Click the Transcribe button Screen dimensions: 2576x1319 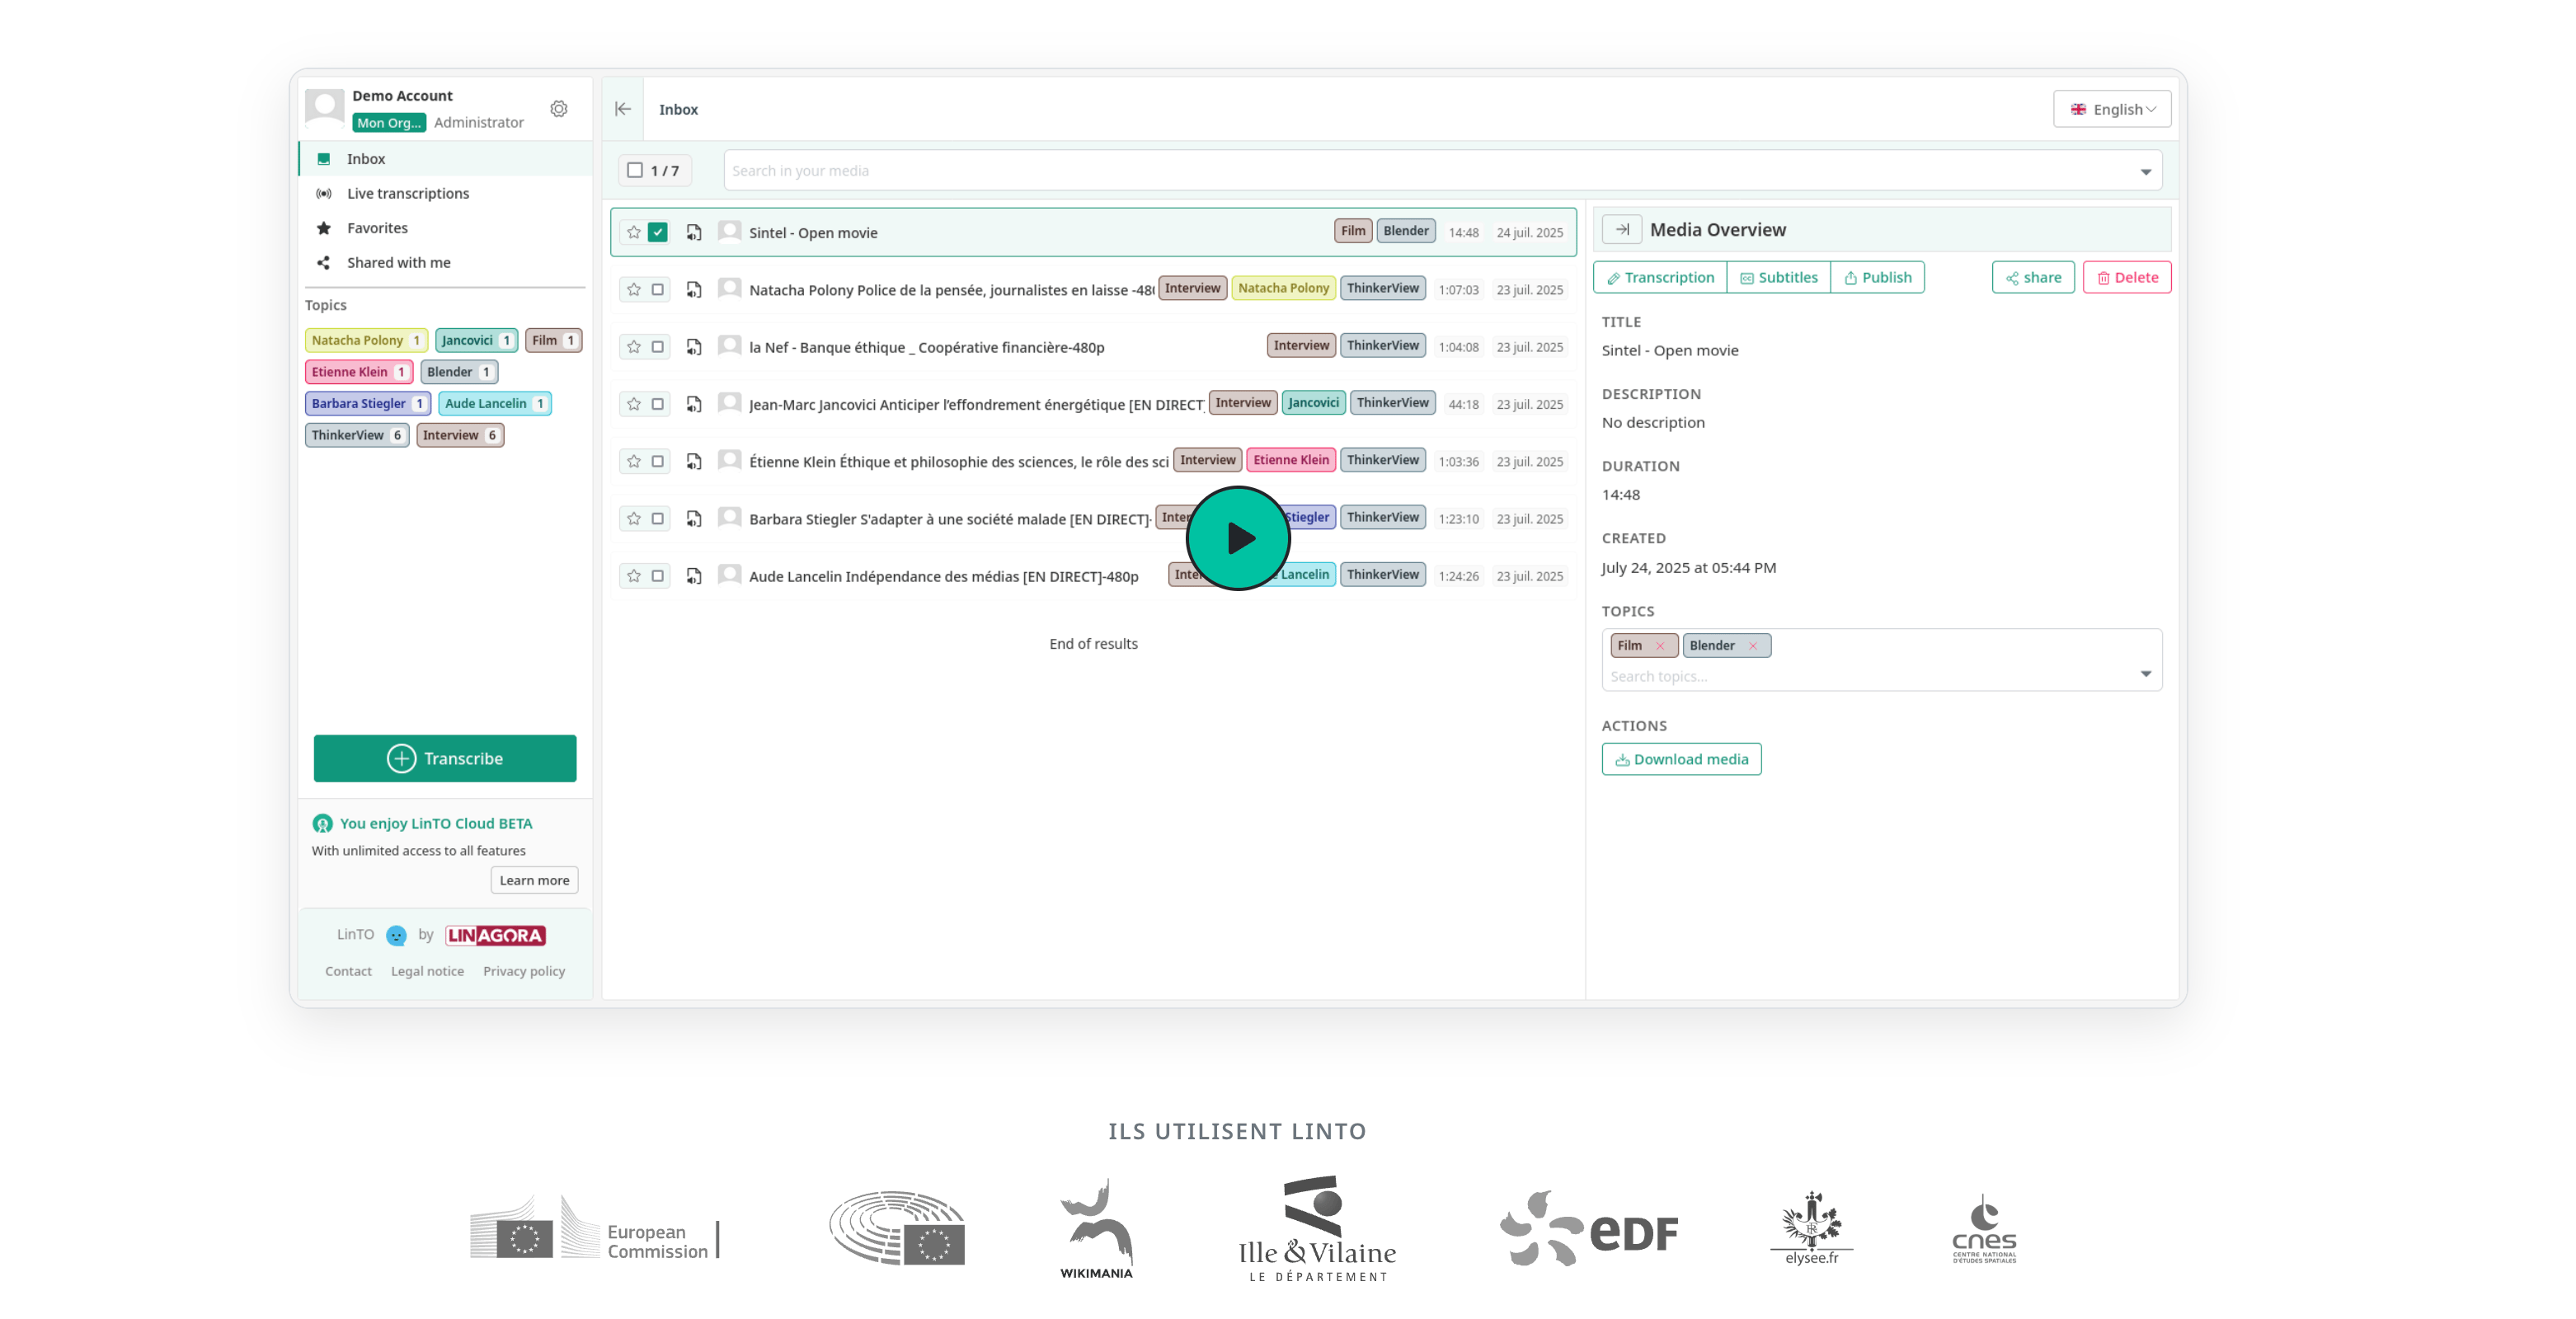pos(445,758)
